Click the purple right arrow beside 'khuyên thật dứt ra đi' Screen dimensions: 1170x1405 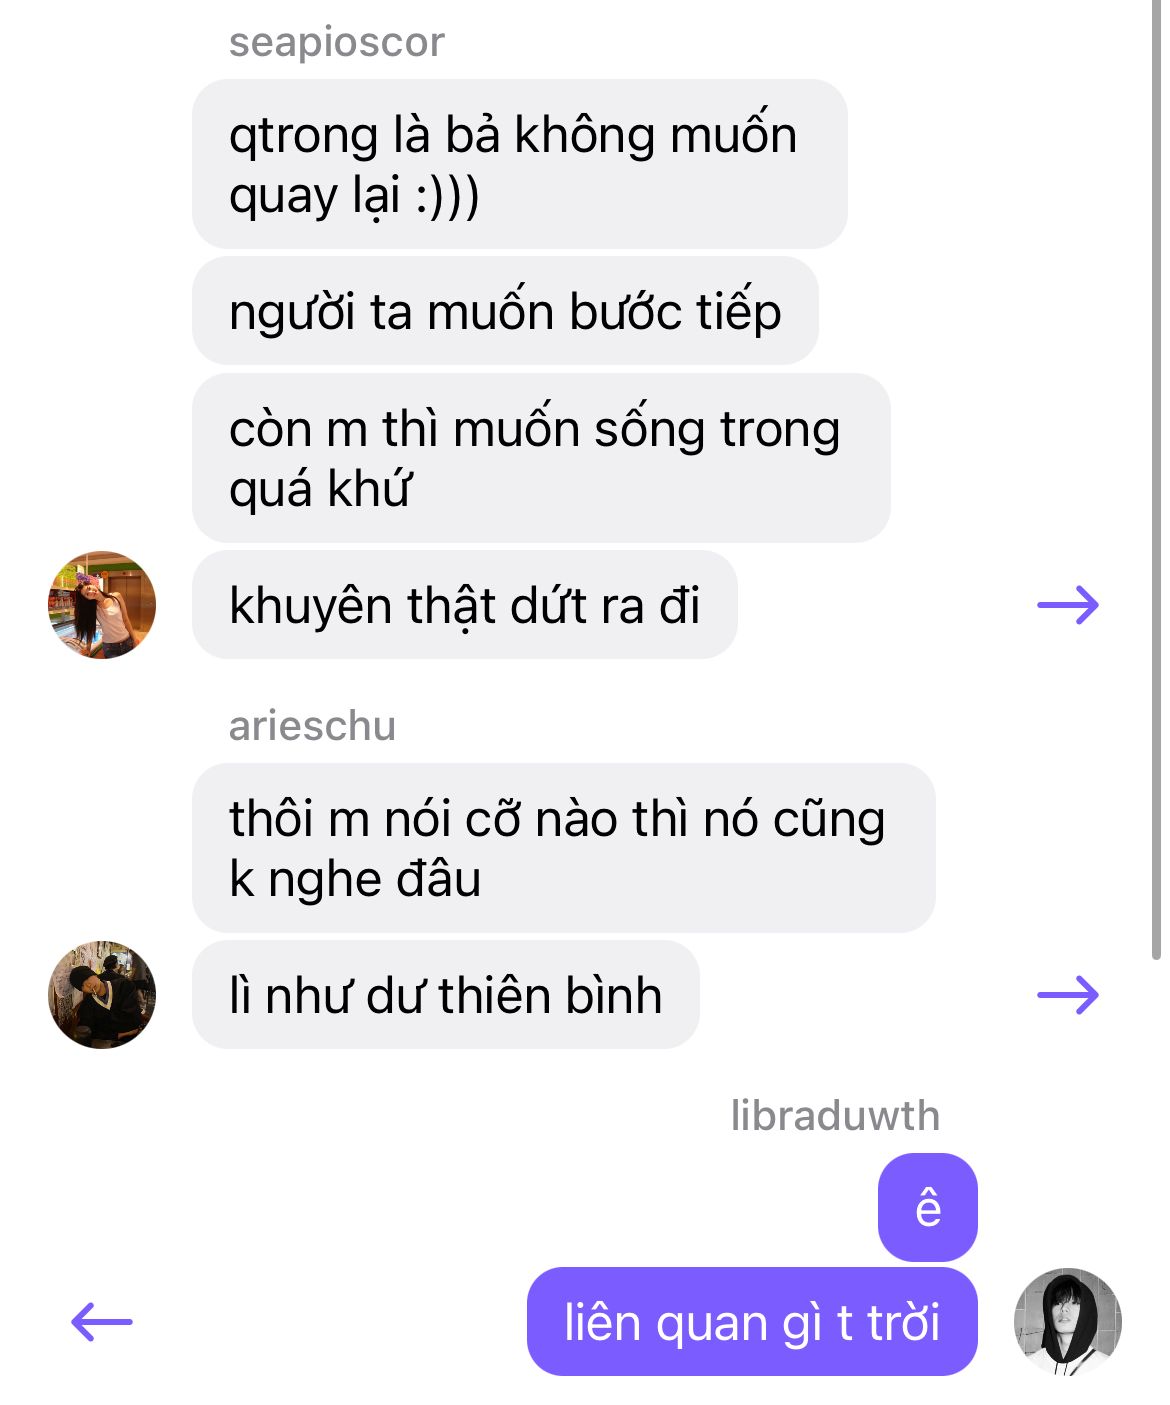[x=1068, y=605]
